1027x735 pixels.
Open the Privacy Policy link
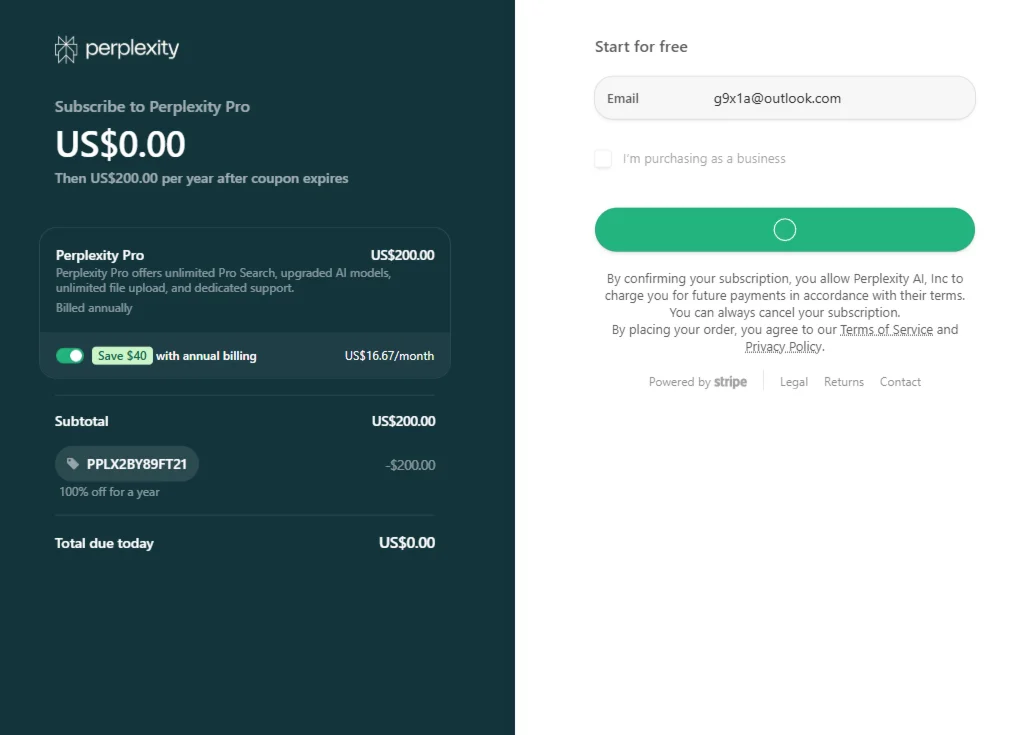click(783, 347)
